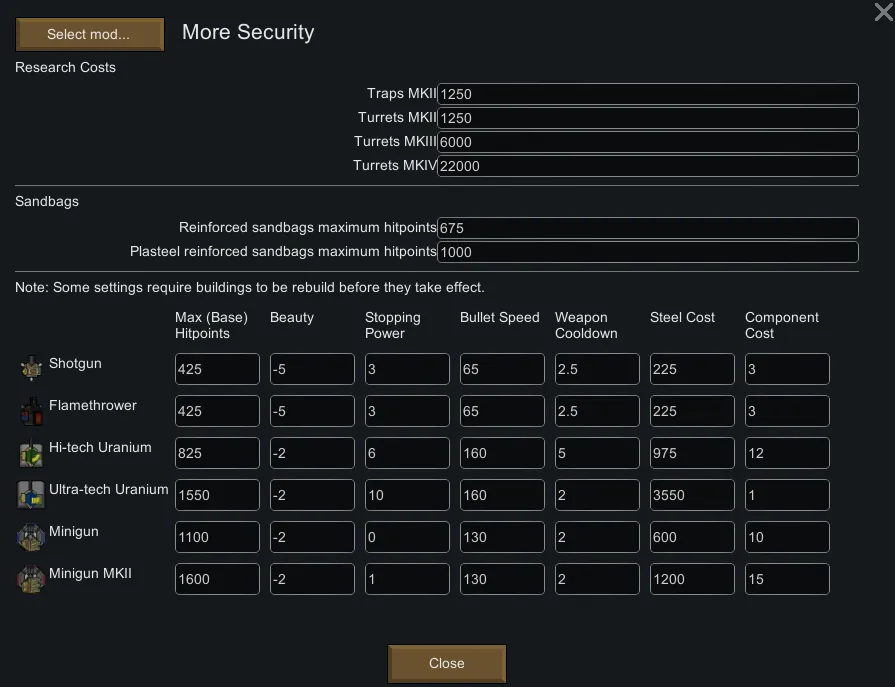
Task: Edit reinforced sandbags maximum hitpoints field
Action: coord(647,228)
